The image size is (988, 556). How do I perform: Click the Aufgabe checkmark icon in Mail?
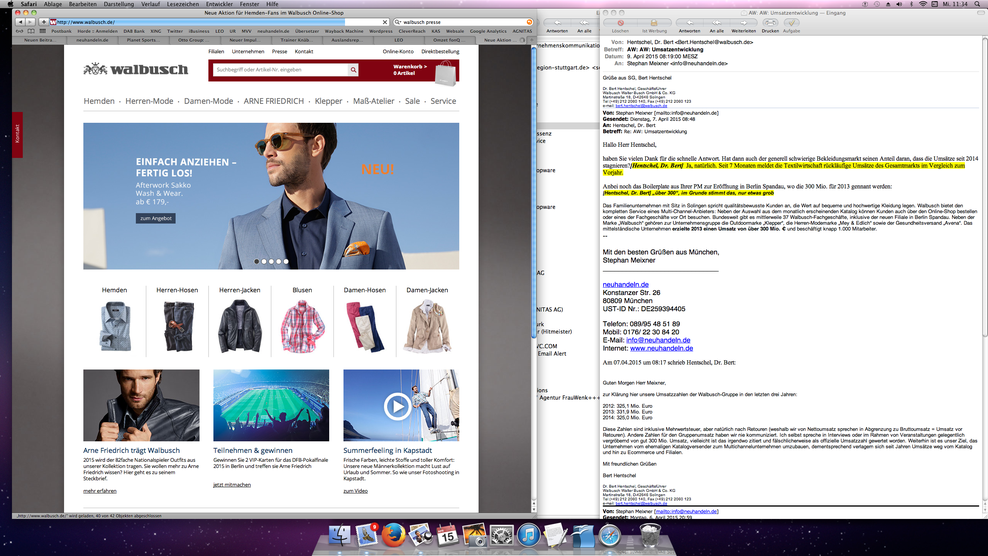tap(791, 23)
